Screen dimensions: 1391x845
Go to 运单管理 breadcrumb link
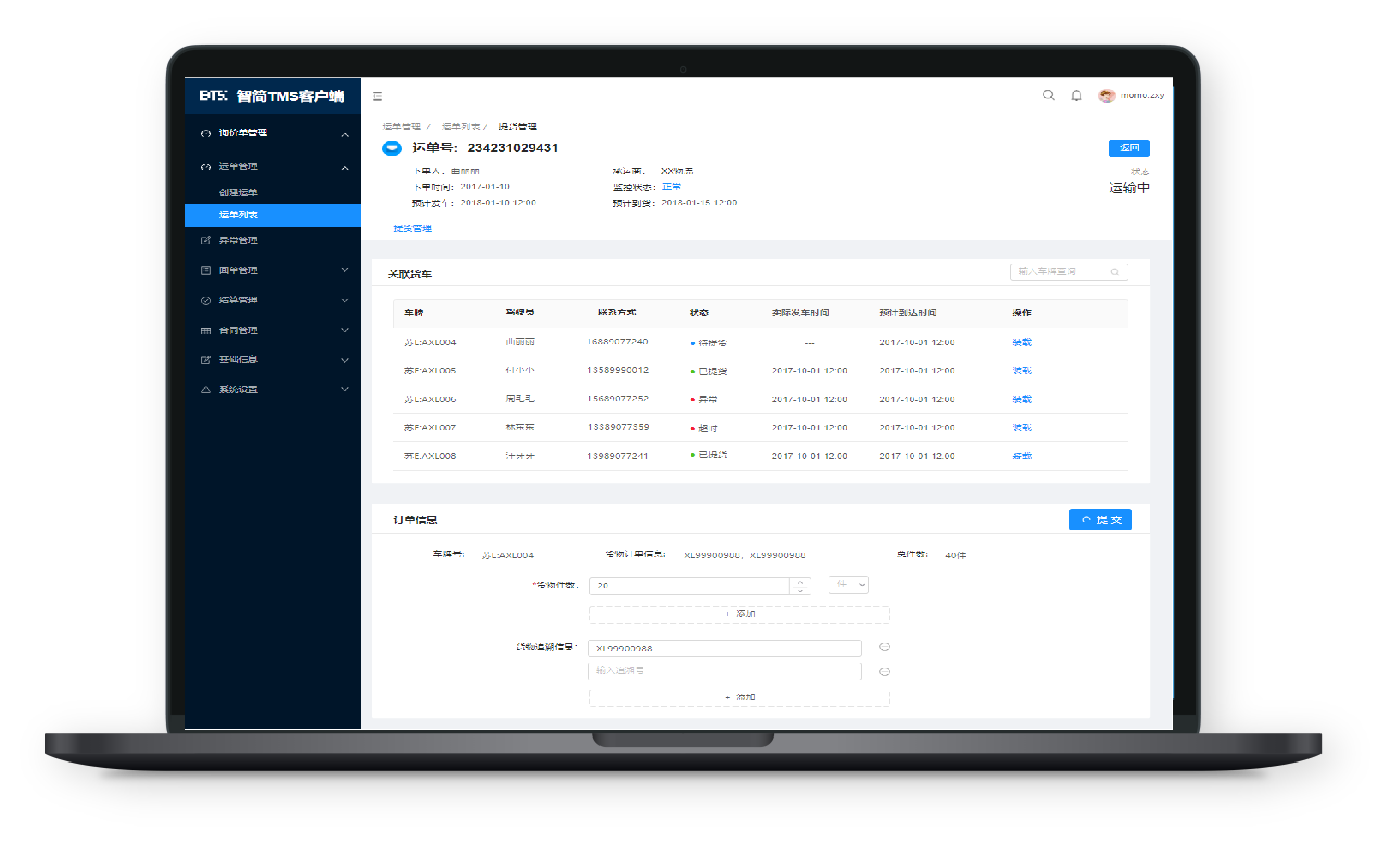[x=402, y=127]
